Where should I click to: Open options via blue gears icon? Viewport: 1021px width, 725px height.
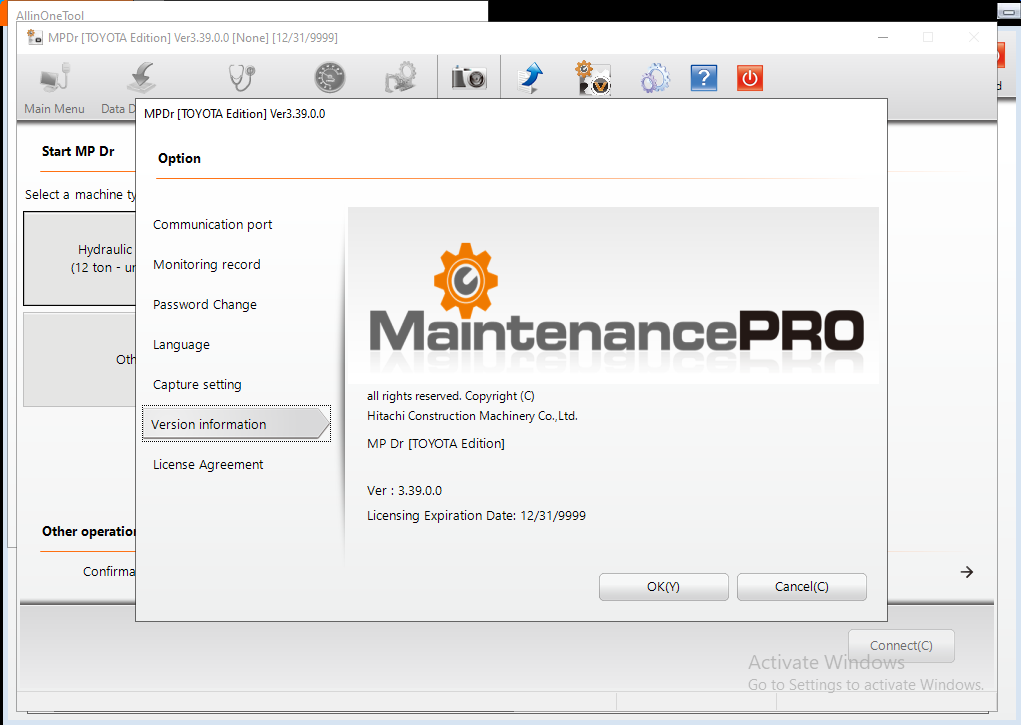click(x=654, y=78)
